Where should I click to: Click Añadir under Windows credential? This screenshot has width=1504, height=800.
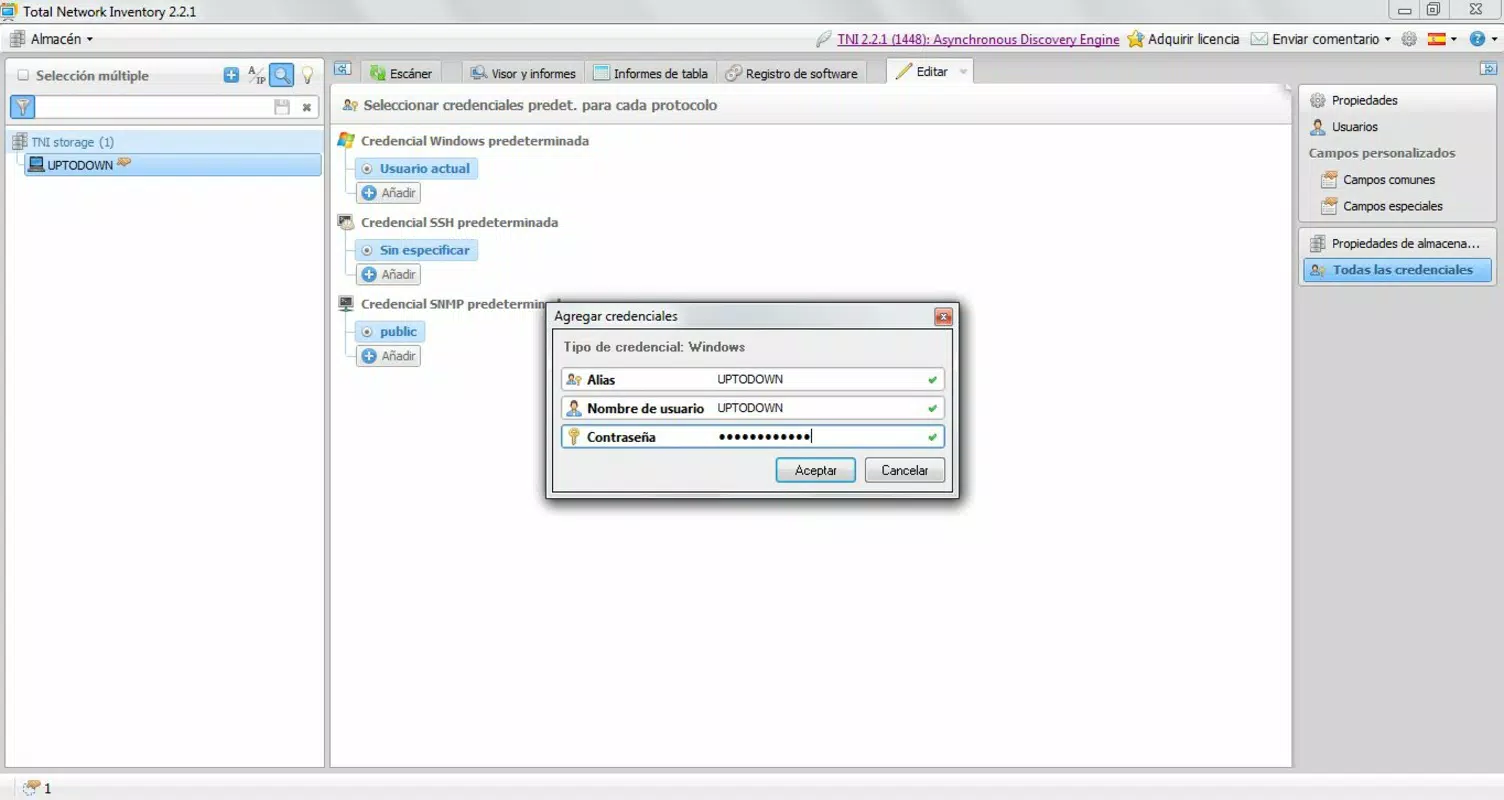click(389, 193)
